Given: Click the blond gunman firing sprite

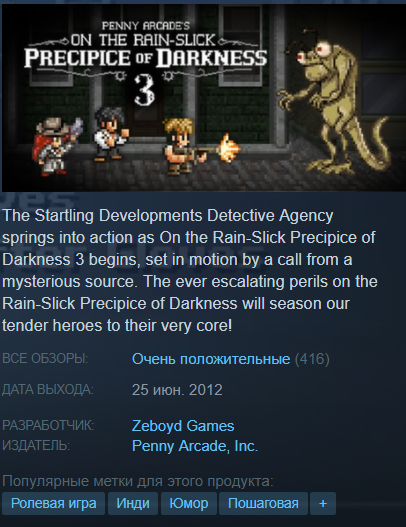Looking at the screenshot, I should coord(185,146).
